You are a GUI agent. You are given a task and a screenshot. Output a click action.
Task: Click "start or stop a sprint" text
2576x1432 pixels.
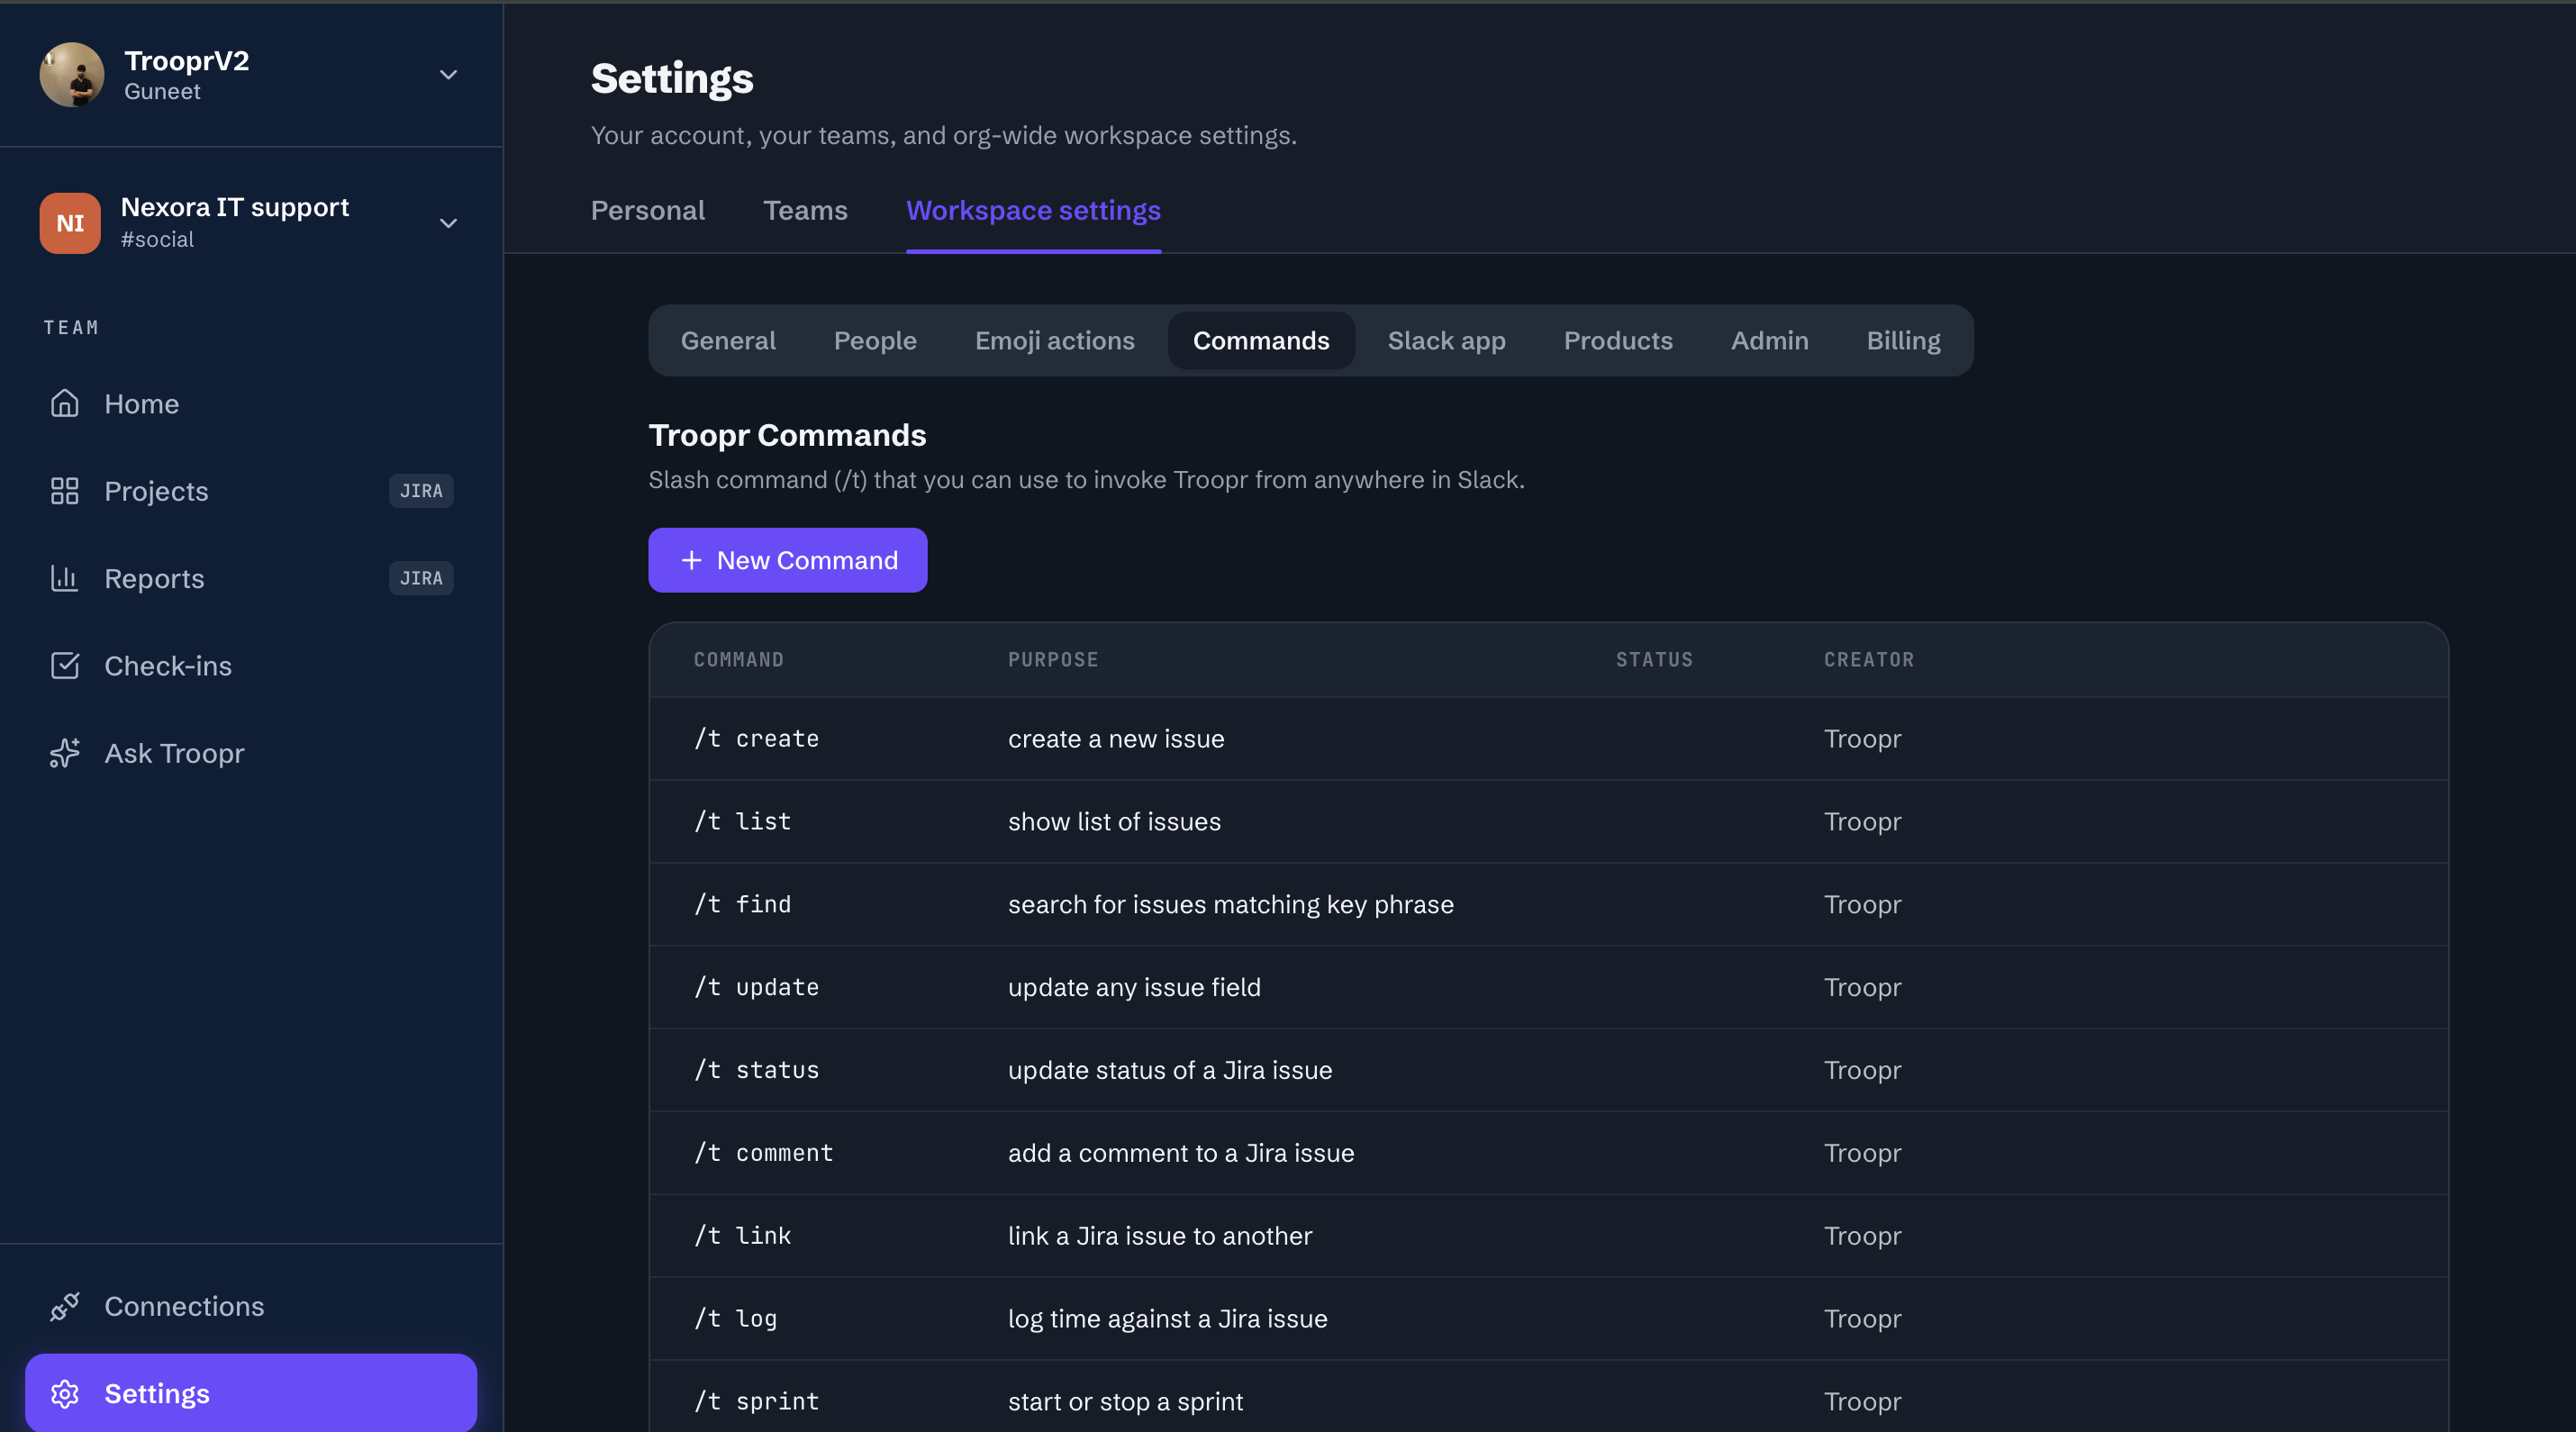tap(1125, 1402)
